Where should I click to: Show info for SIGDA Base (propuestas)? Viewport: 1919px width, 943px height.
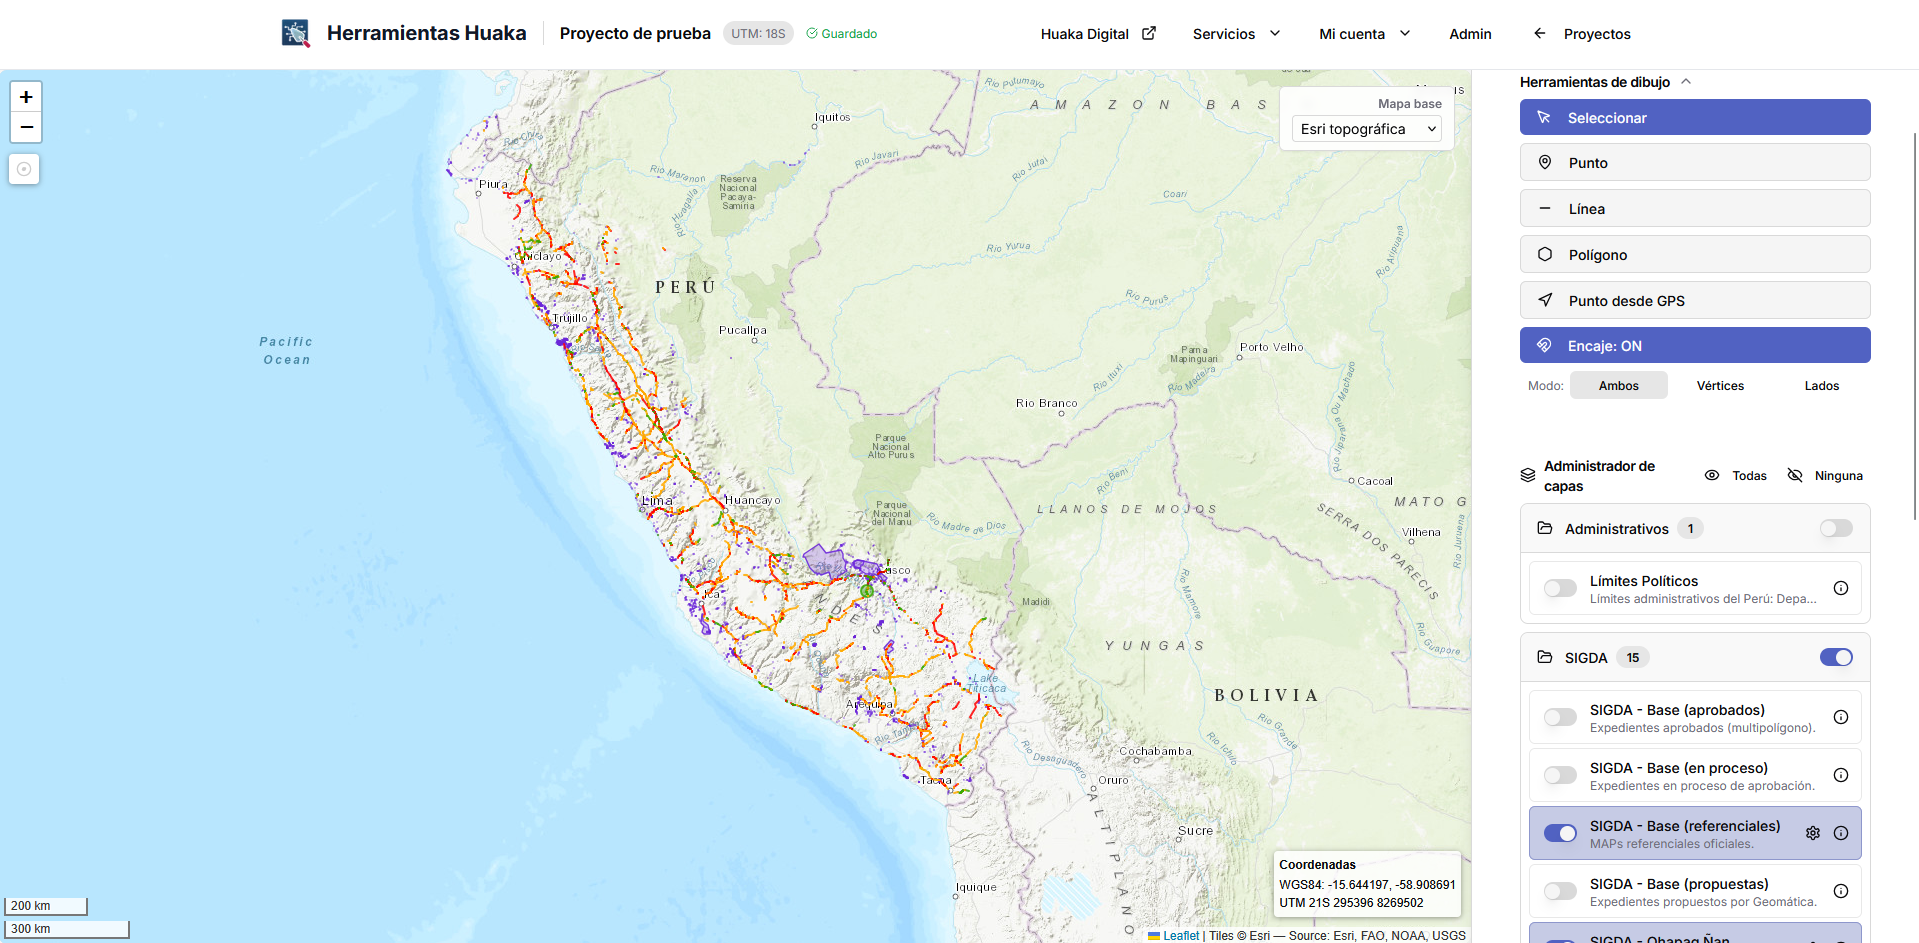(x=1840, y=891)
